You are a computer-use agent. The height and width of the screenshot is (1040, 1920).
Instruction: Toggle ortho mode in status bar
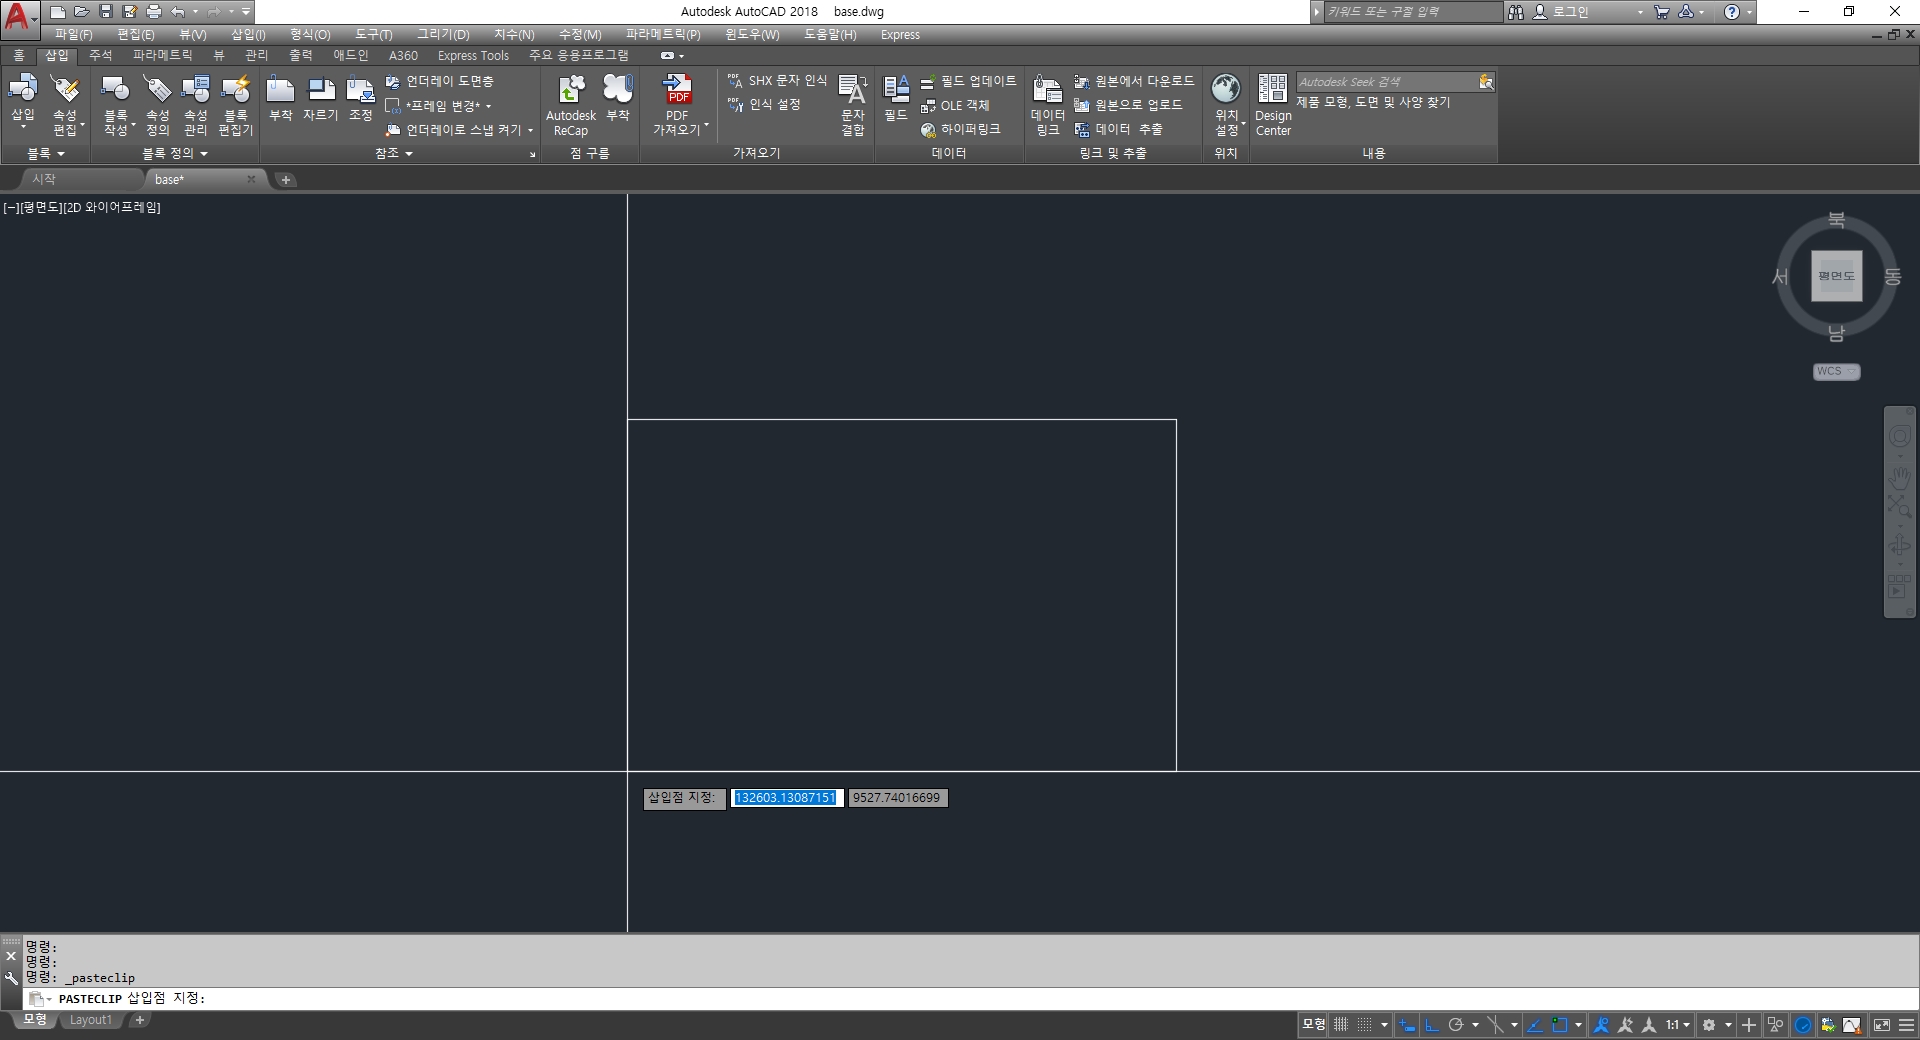1431,1025
